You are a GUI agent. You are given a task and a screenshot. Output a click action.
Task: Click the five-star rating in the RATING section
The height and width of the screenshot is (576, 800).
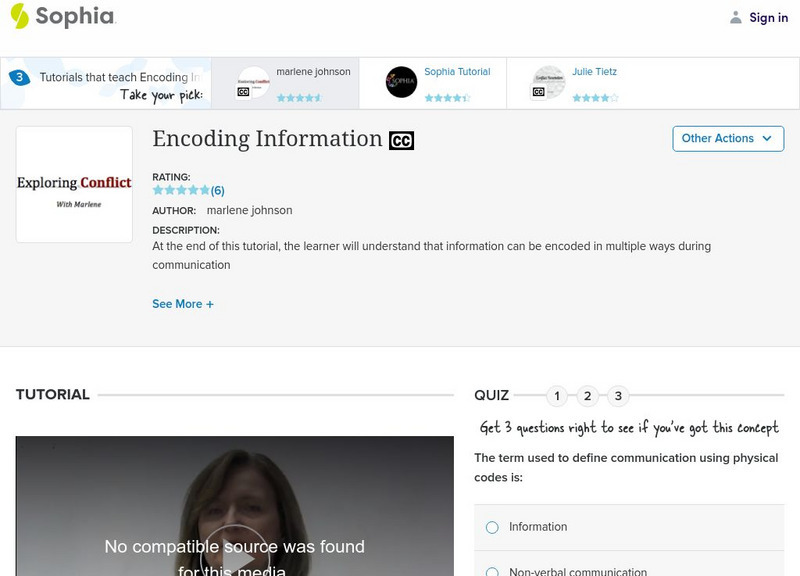(181, 190)
